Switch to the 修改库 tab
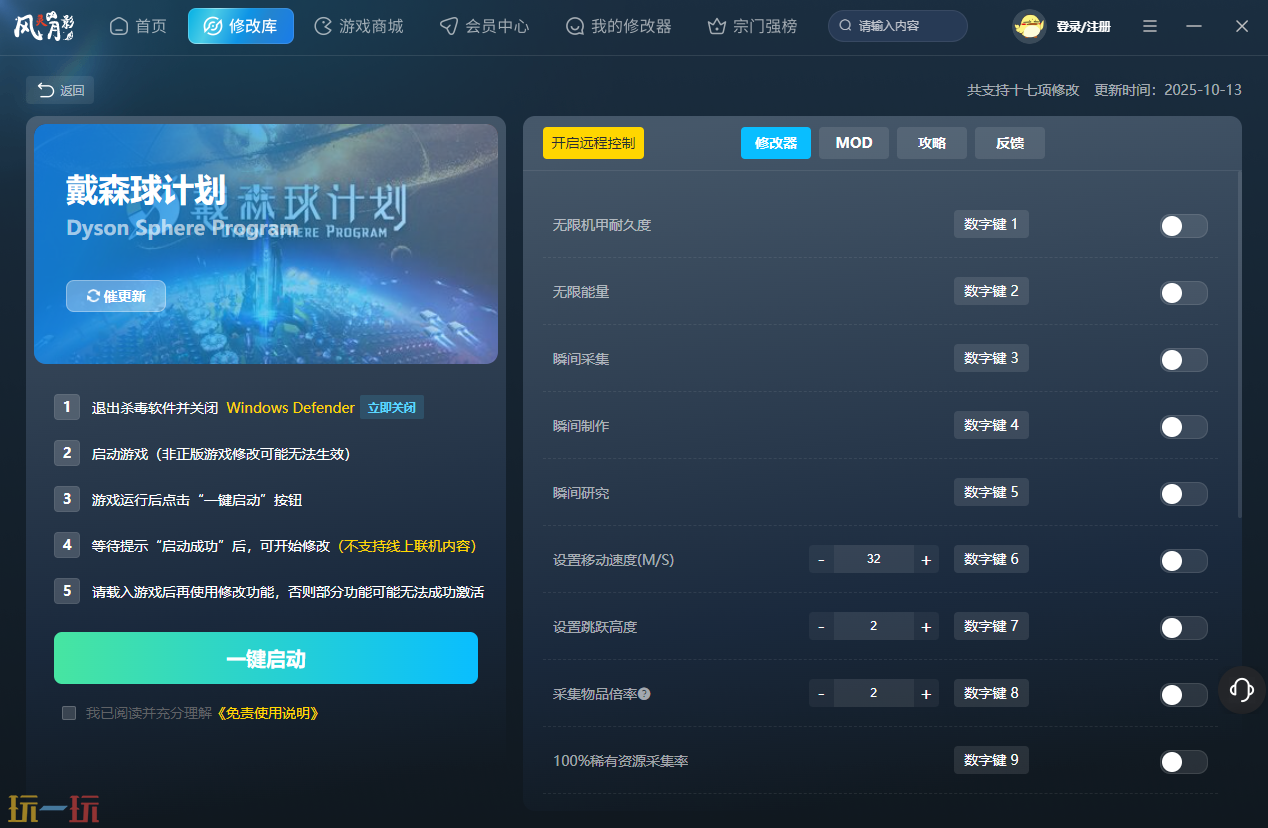Viewport: 1268px width, 828px height. pyautogui.click(x=241, y=26)
